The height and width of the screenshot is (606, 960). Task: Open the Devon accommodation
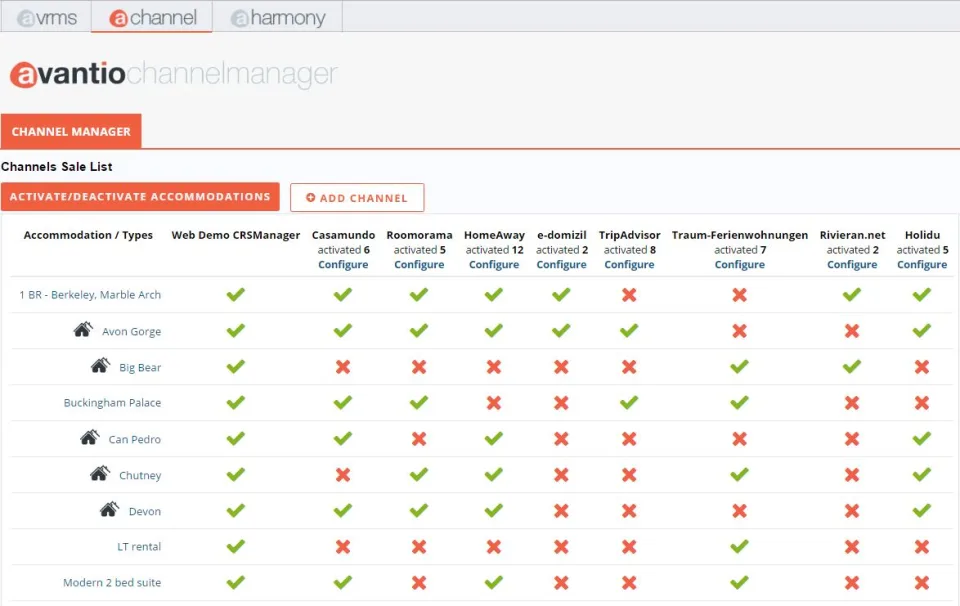pos(145,511)
